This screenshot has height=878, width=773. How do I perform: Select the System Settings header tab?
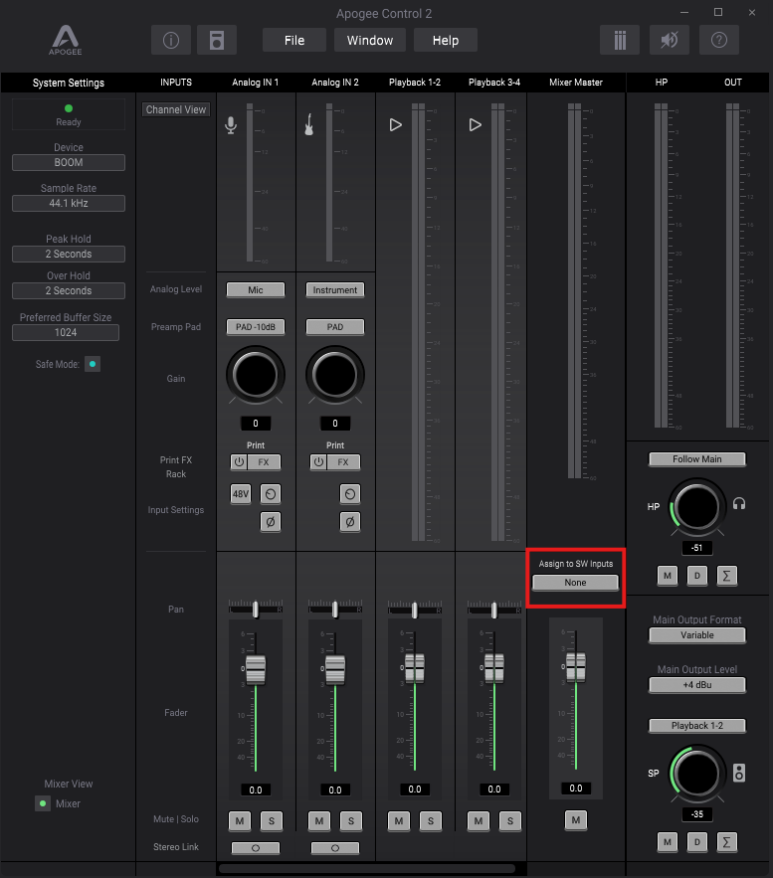[68, 83]
